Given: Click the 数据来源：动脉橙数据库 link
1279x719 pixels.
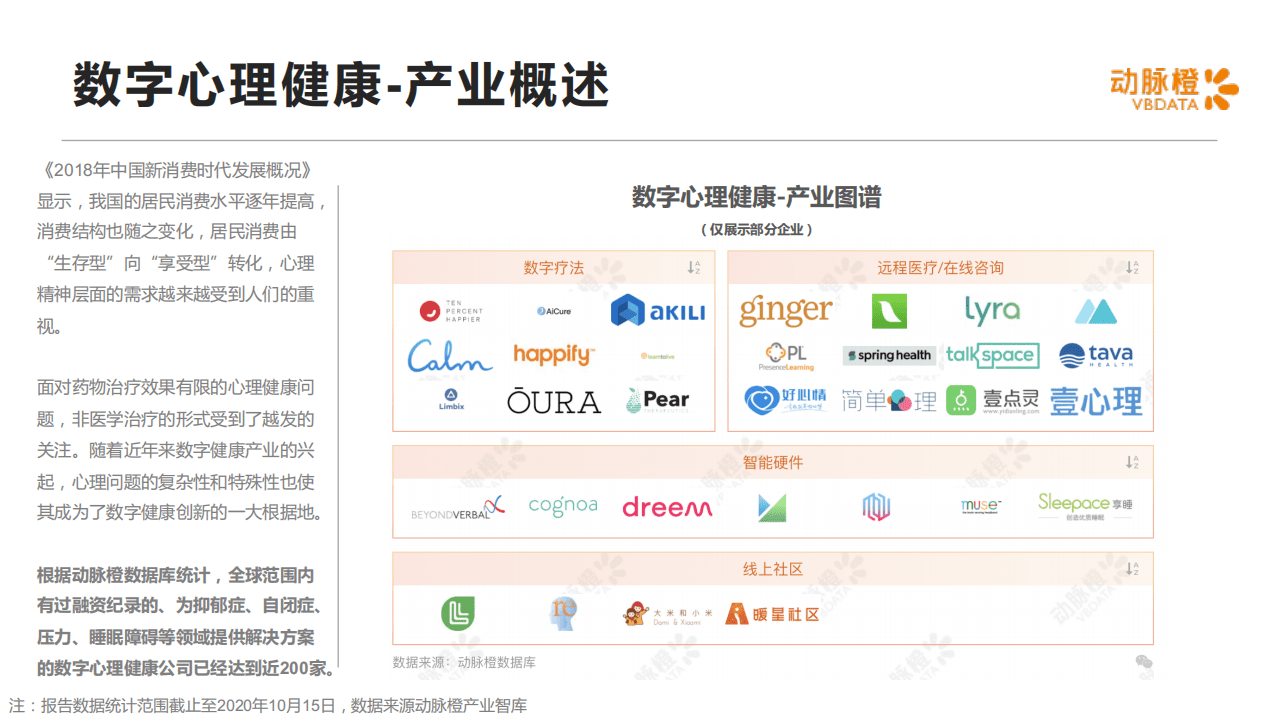Looking at the screenshot, I should pos(463,661).
